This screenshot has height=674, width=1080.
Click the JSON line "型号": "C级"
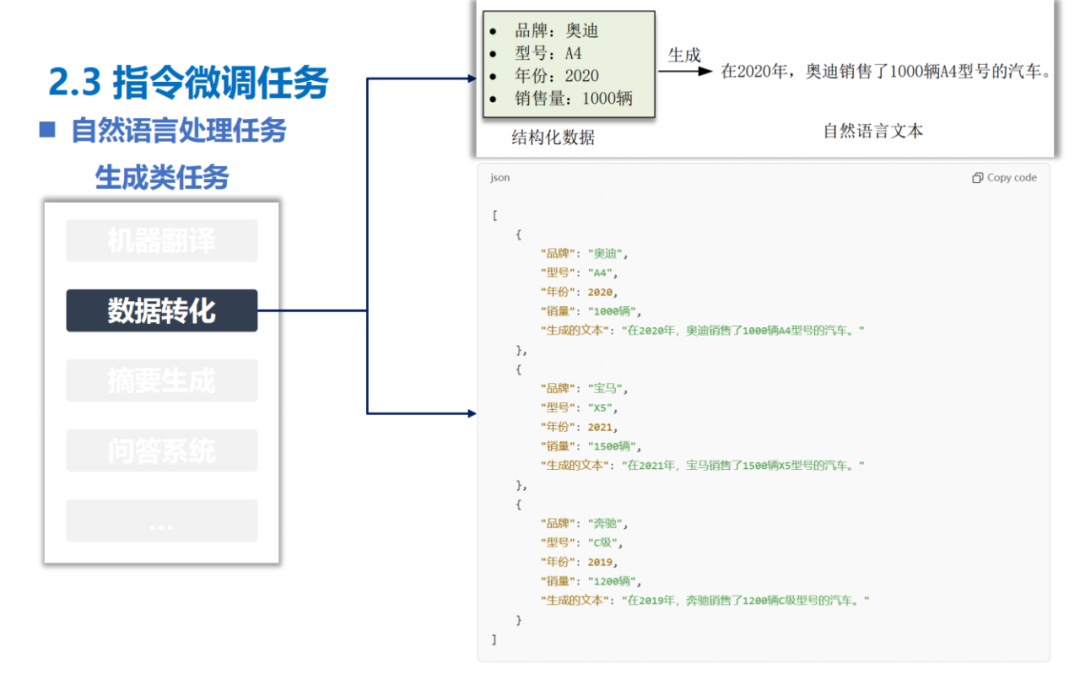(x=582, y=543)
